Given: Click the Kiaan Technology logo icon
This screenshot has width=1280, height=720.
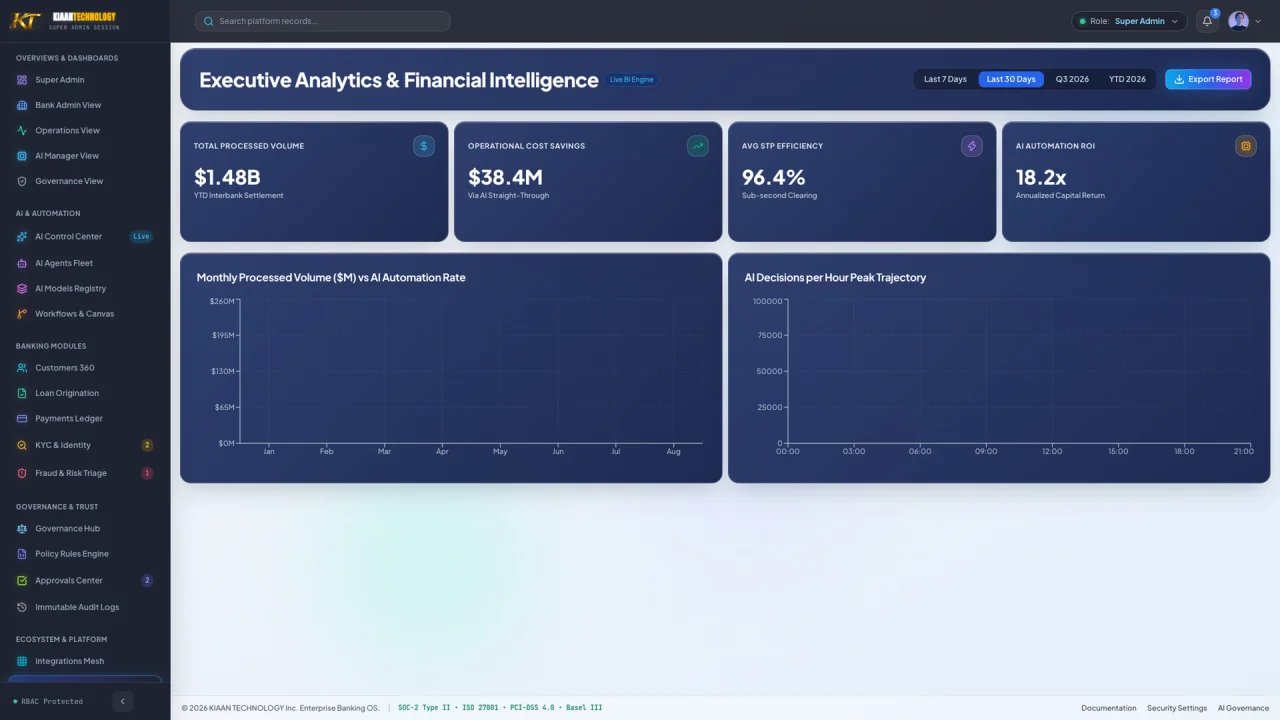Looking at the screenshot, I should 25,21.
